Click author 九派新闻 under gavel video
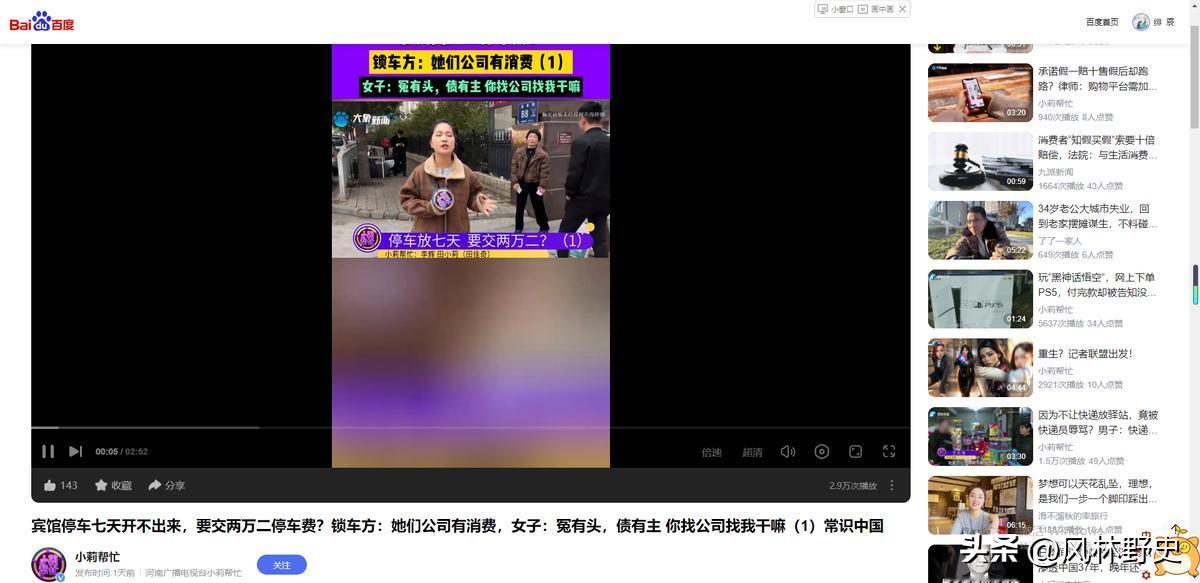This screenshot has height=583, width=1200. 1055,172
